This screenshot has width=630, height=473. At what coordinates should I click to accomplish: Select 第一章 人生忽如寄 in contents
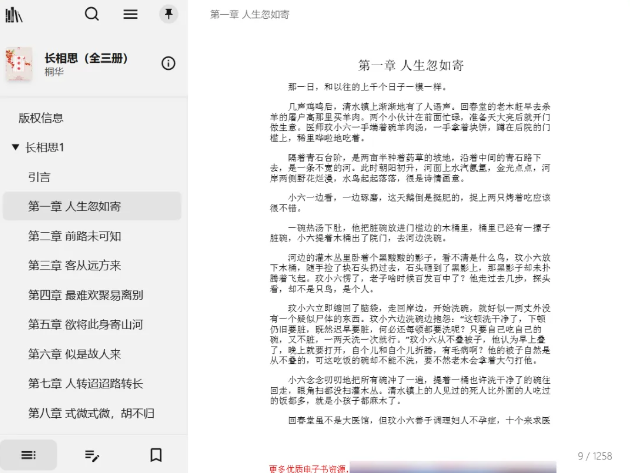click(x=92, y=206)
